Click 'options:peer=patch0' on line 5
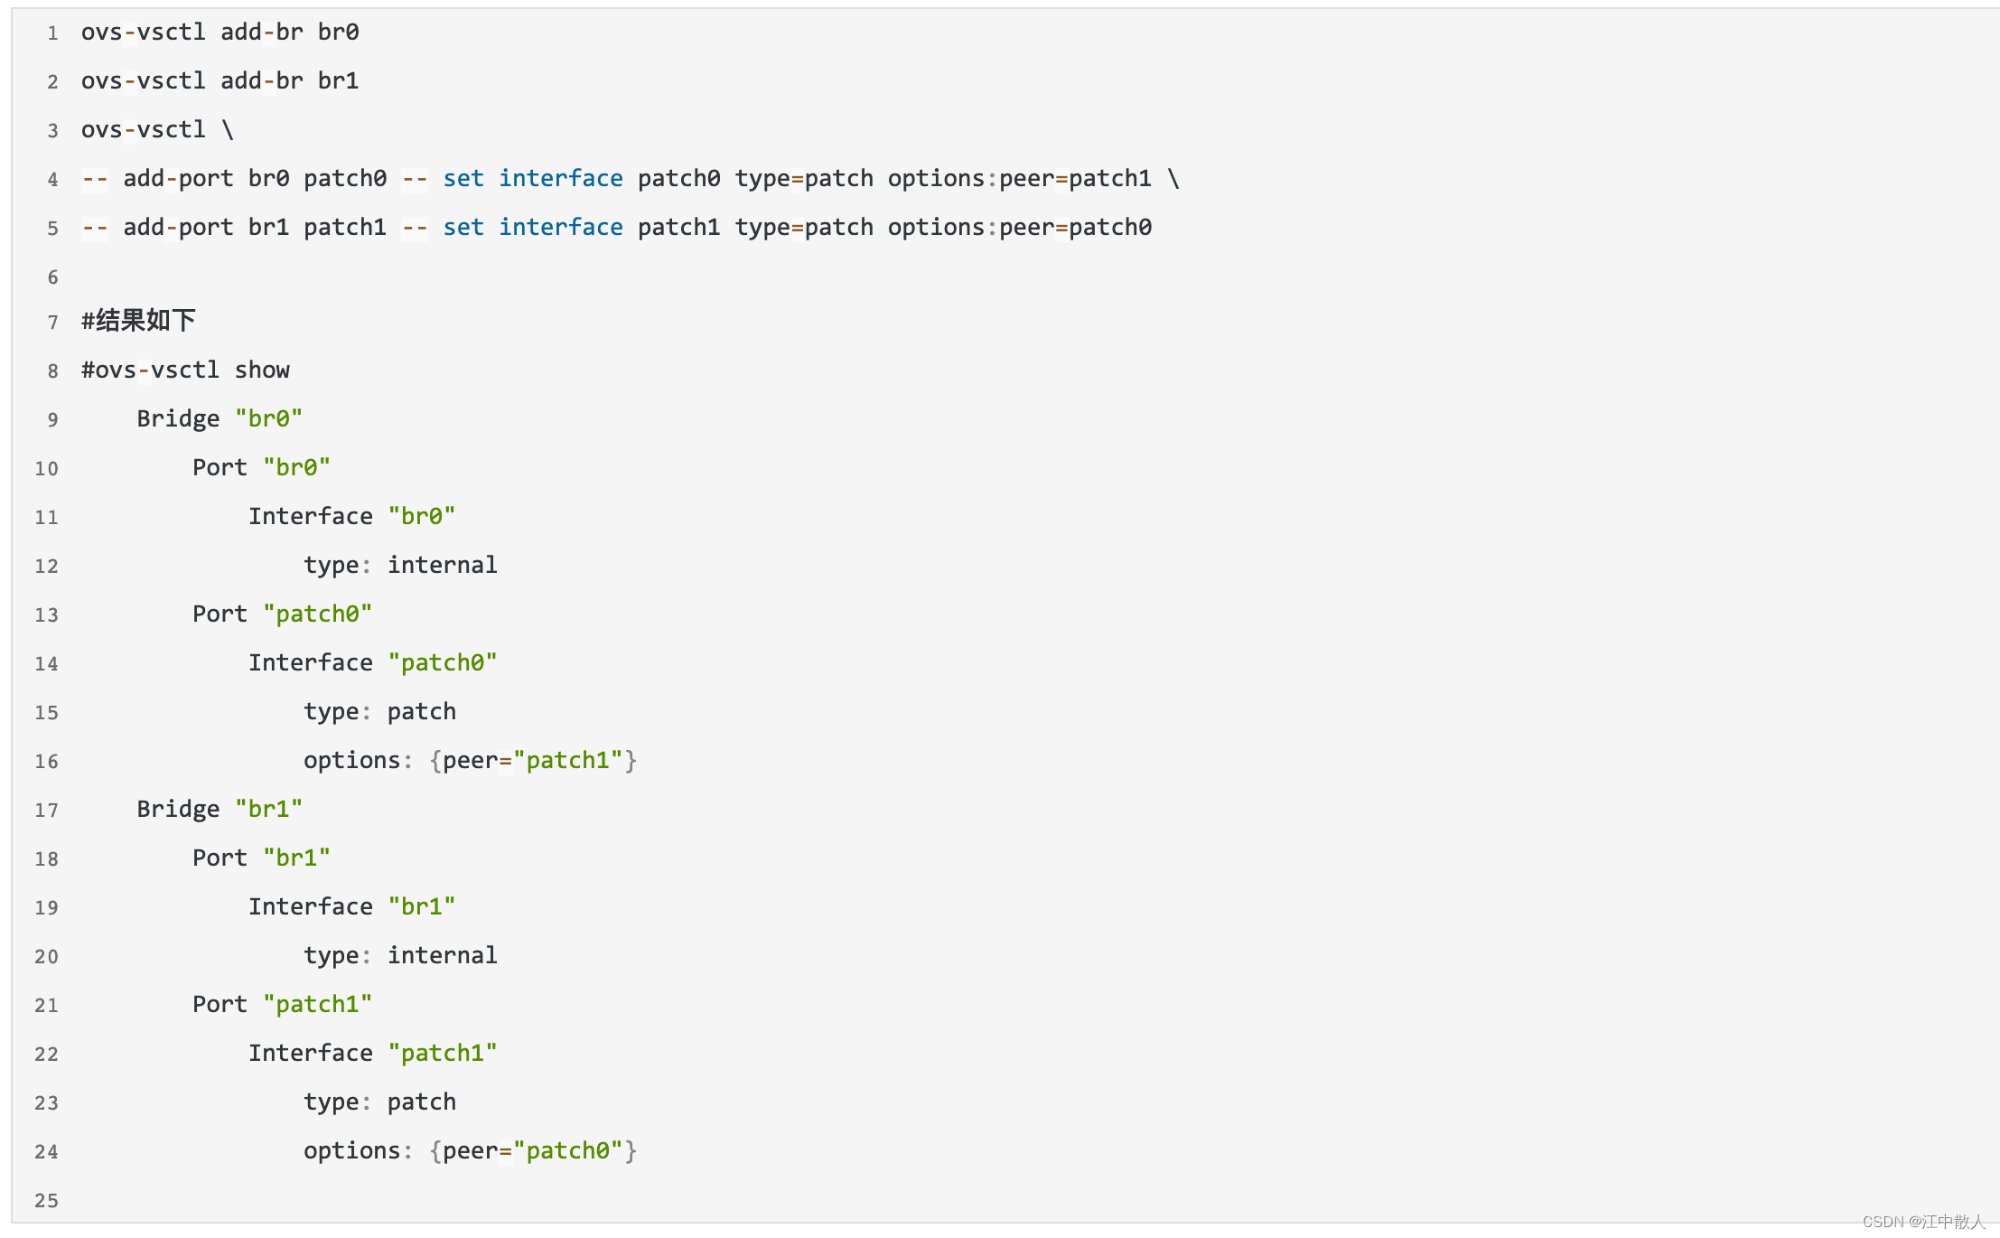This screenshot has width=2000, height=1238. pyautogui.click(x=1020, y=228)
